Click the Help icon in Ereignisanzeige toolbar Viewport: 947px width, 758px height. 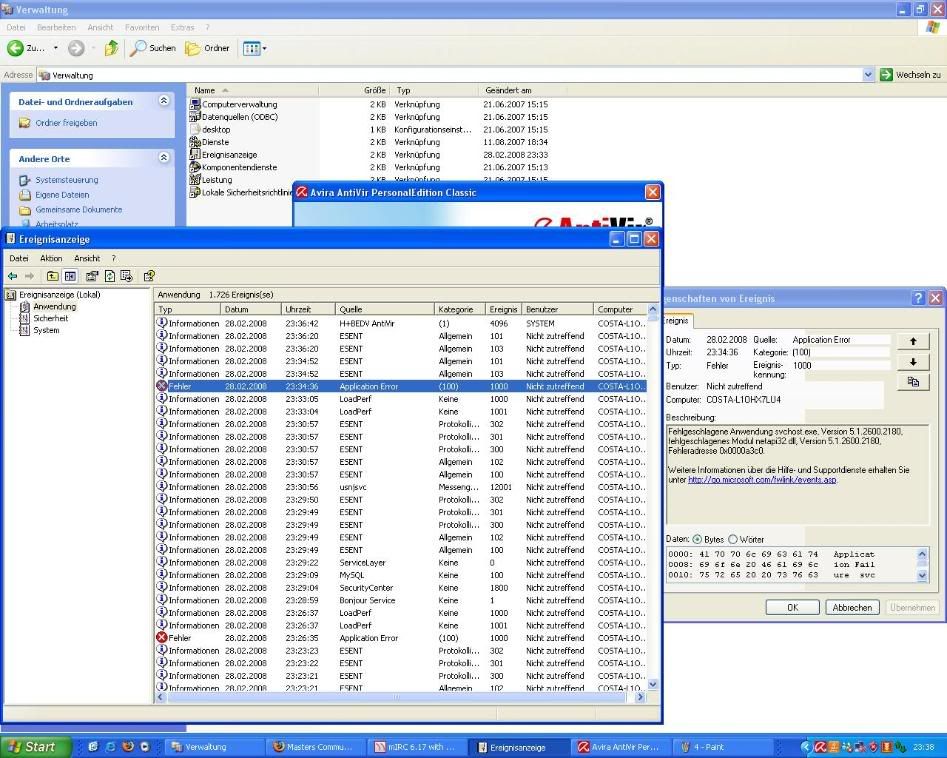(149, 276)
